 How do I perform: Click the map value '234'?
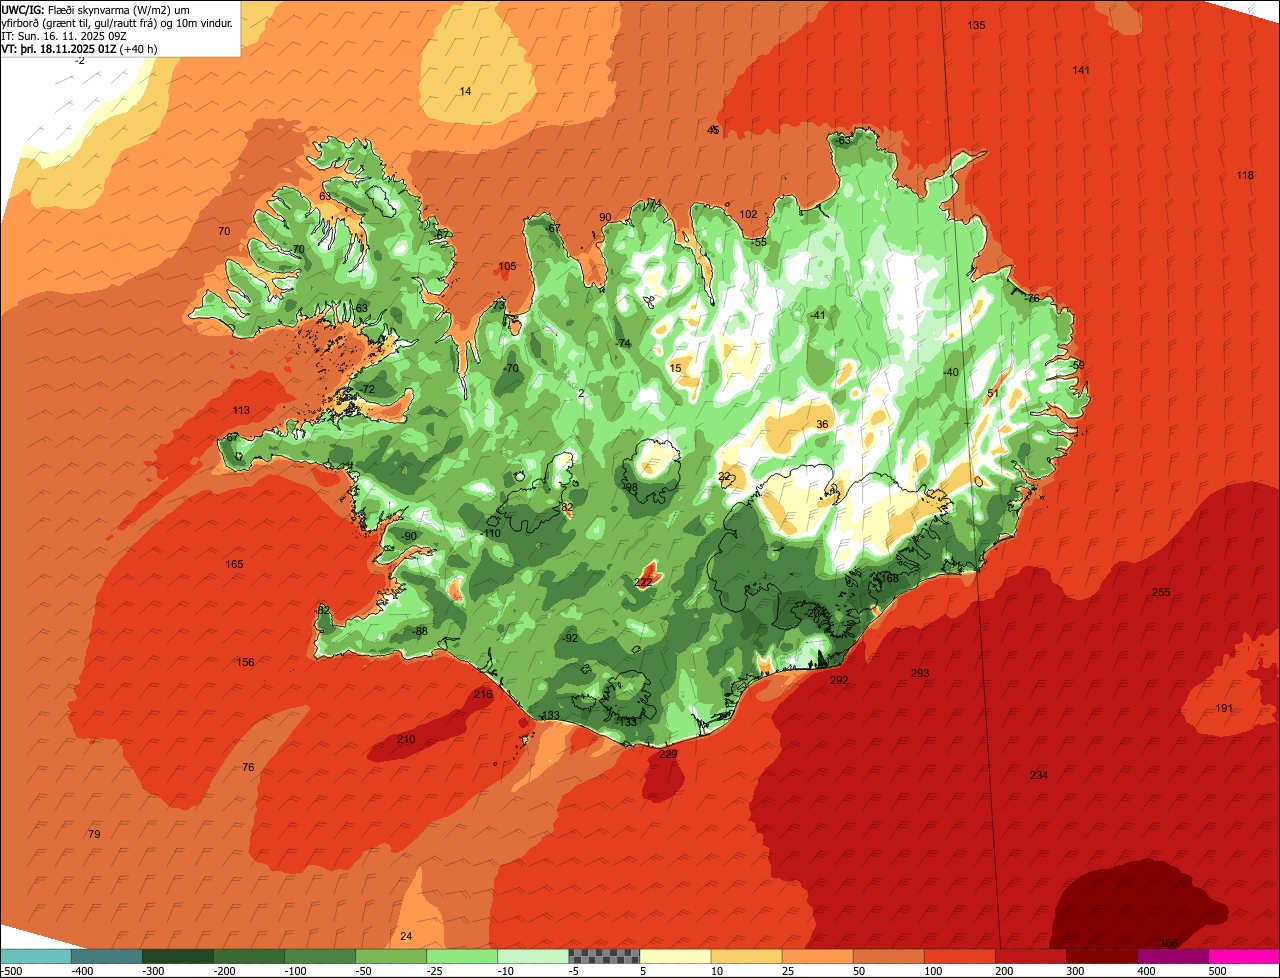[1039, 776]
